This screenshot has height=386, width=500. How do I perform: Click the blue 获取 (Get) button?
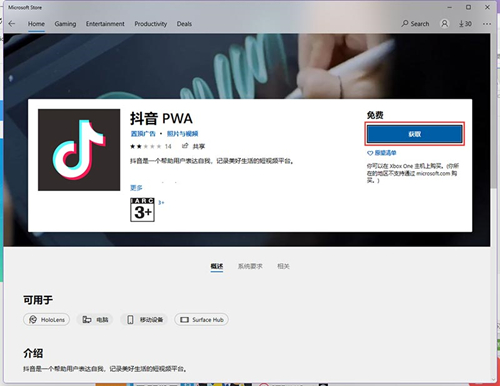point(415,134)
